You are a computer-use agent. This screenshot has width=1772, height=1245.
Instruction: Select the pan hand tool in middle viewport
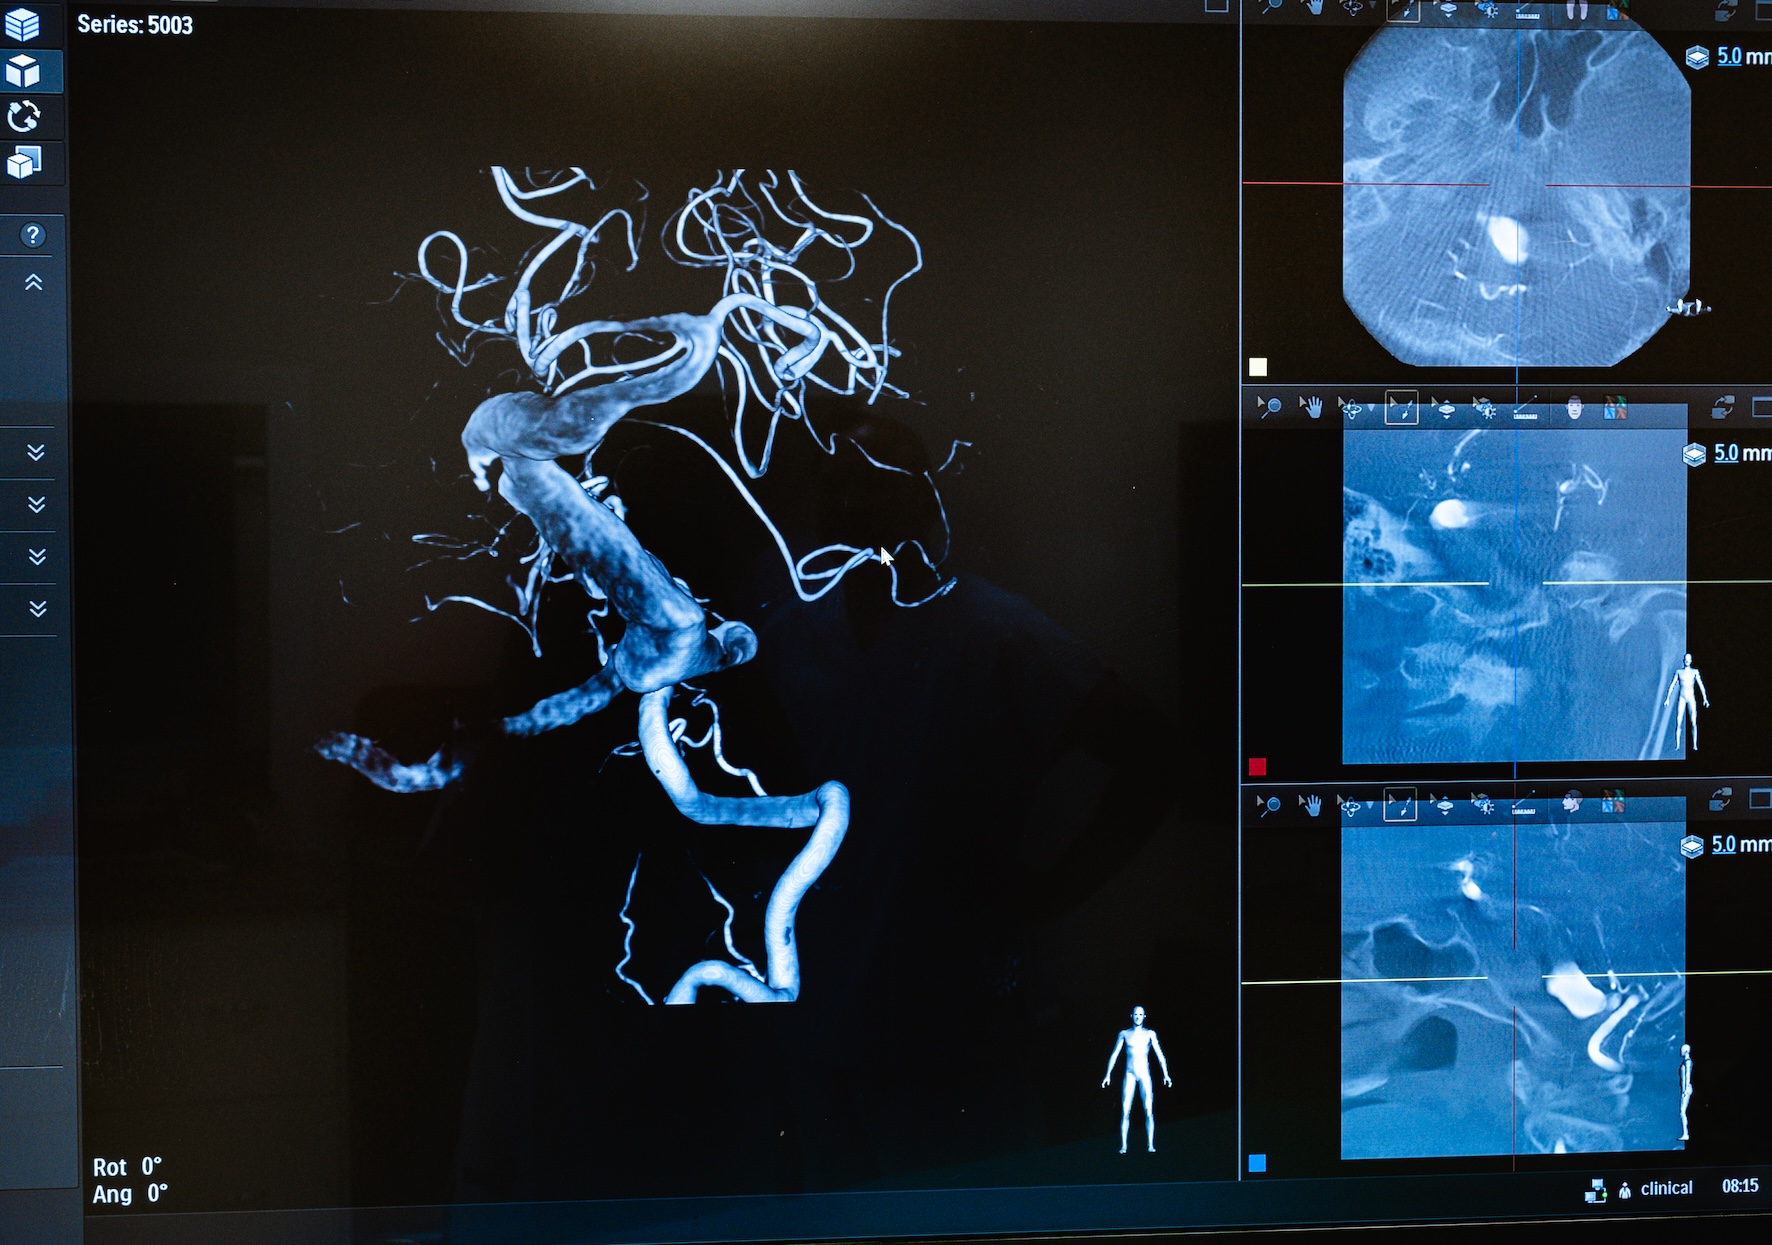(1310, 407)
